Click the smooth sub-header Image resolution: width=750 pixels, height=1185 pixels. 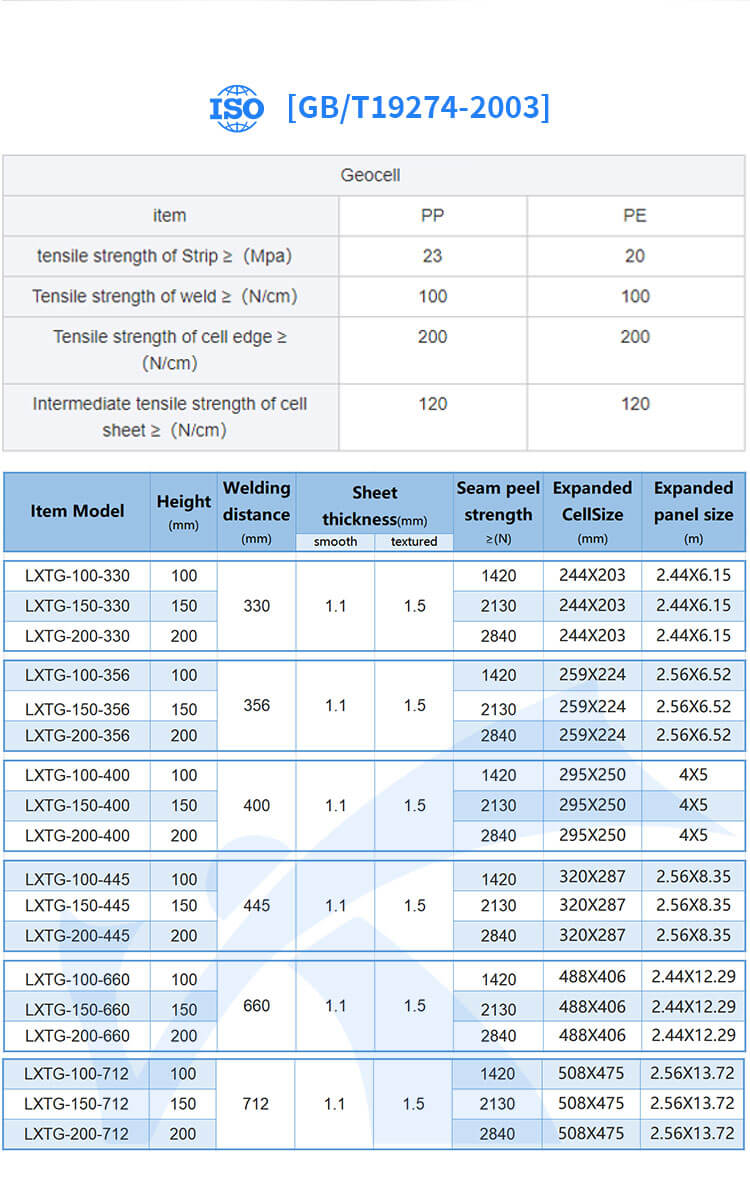pyautogui.click(x=335, y=541)
